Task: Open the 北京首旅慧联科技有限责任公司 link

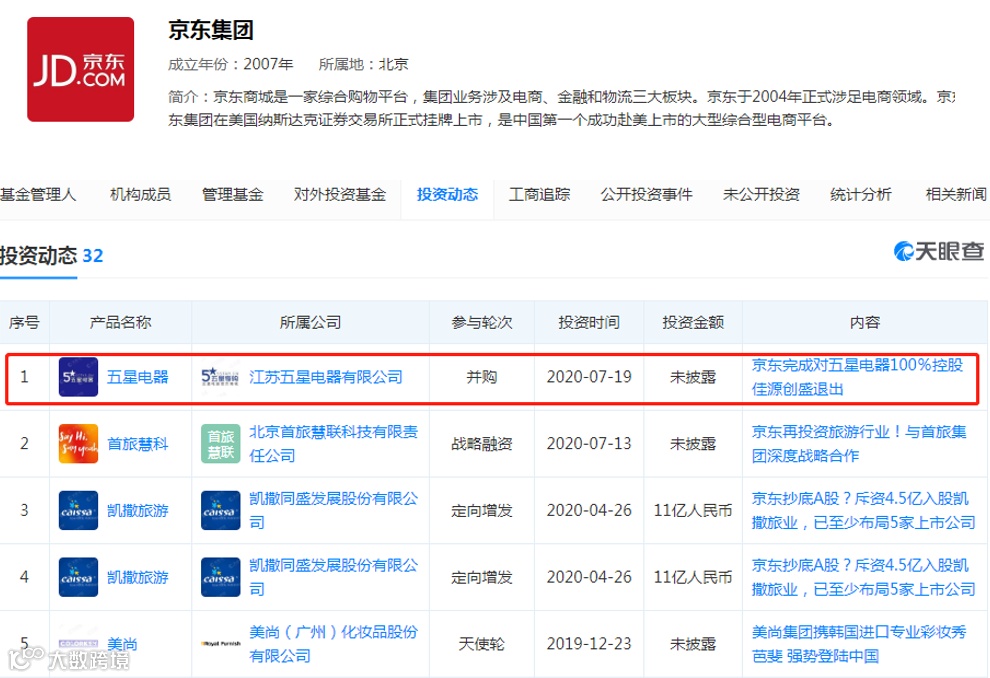Action: [x=333, y=444]
